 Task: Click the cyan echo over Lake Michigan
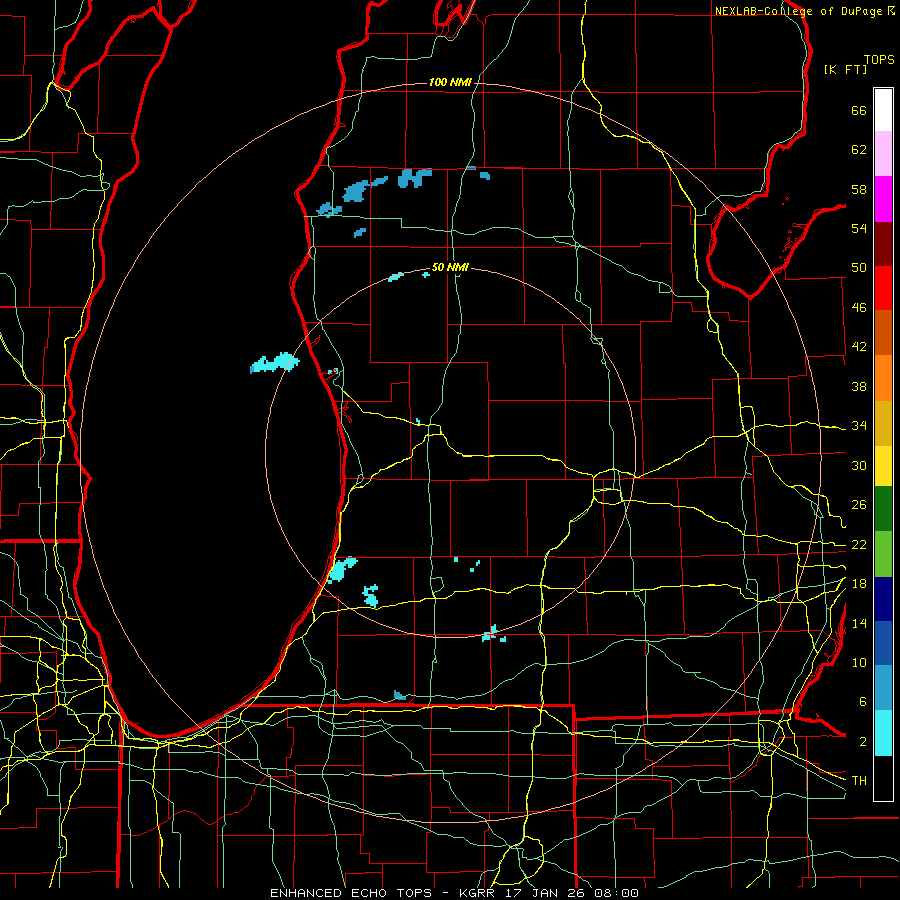(274, 363)
